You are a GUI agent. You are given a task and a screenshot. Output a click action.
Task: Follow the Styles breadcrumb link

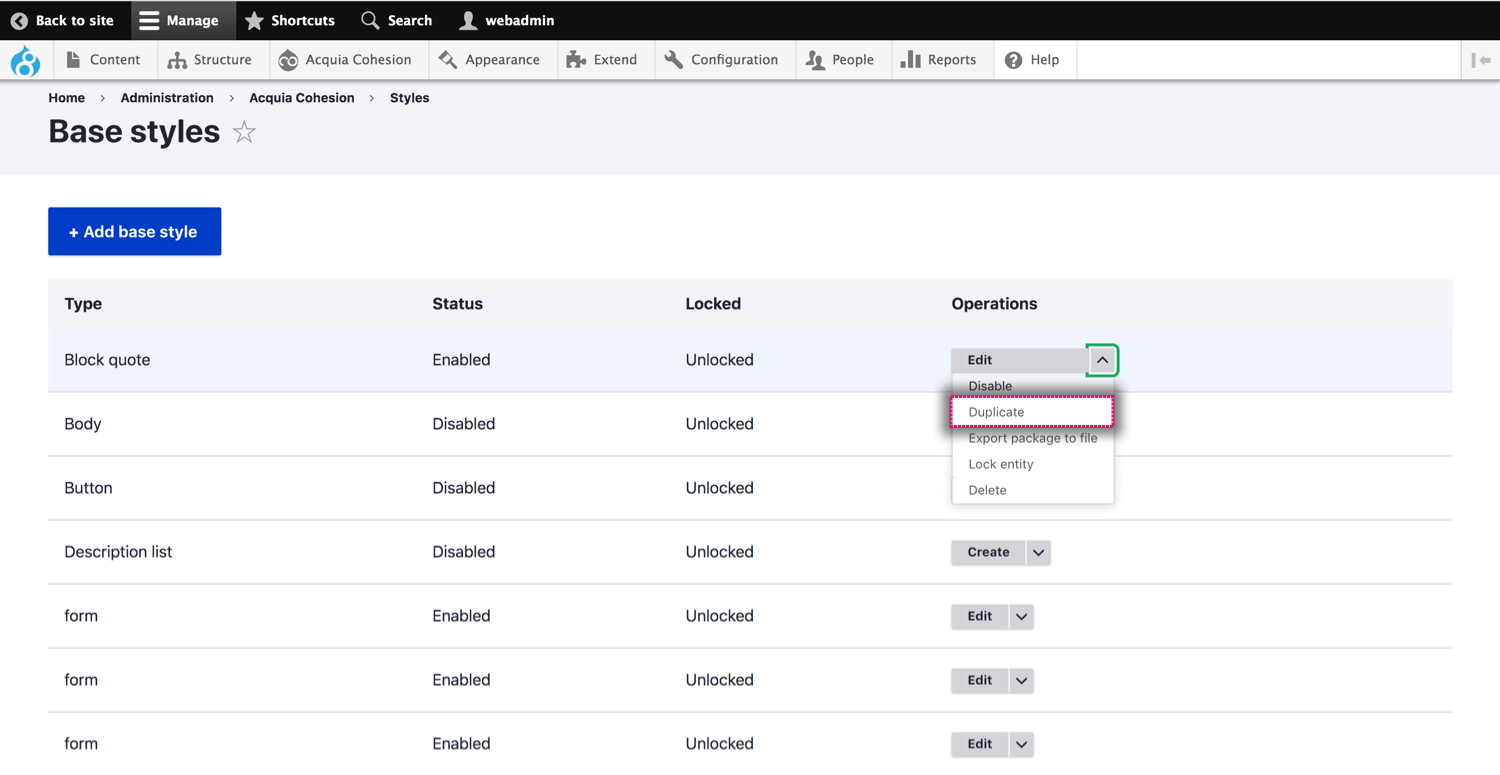[409, 98]
